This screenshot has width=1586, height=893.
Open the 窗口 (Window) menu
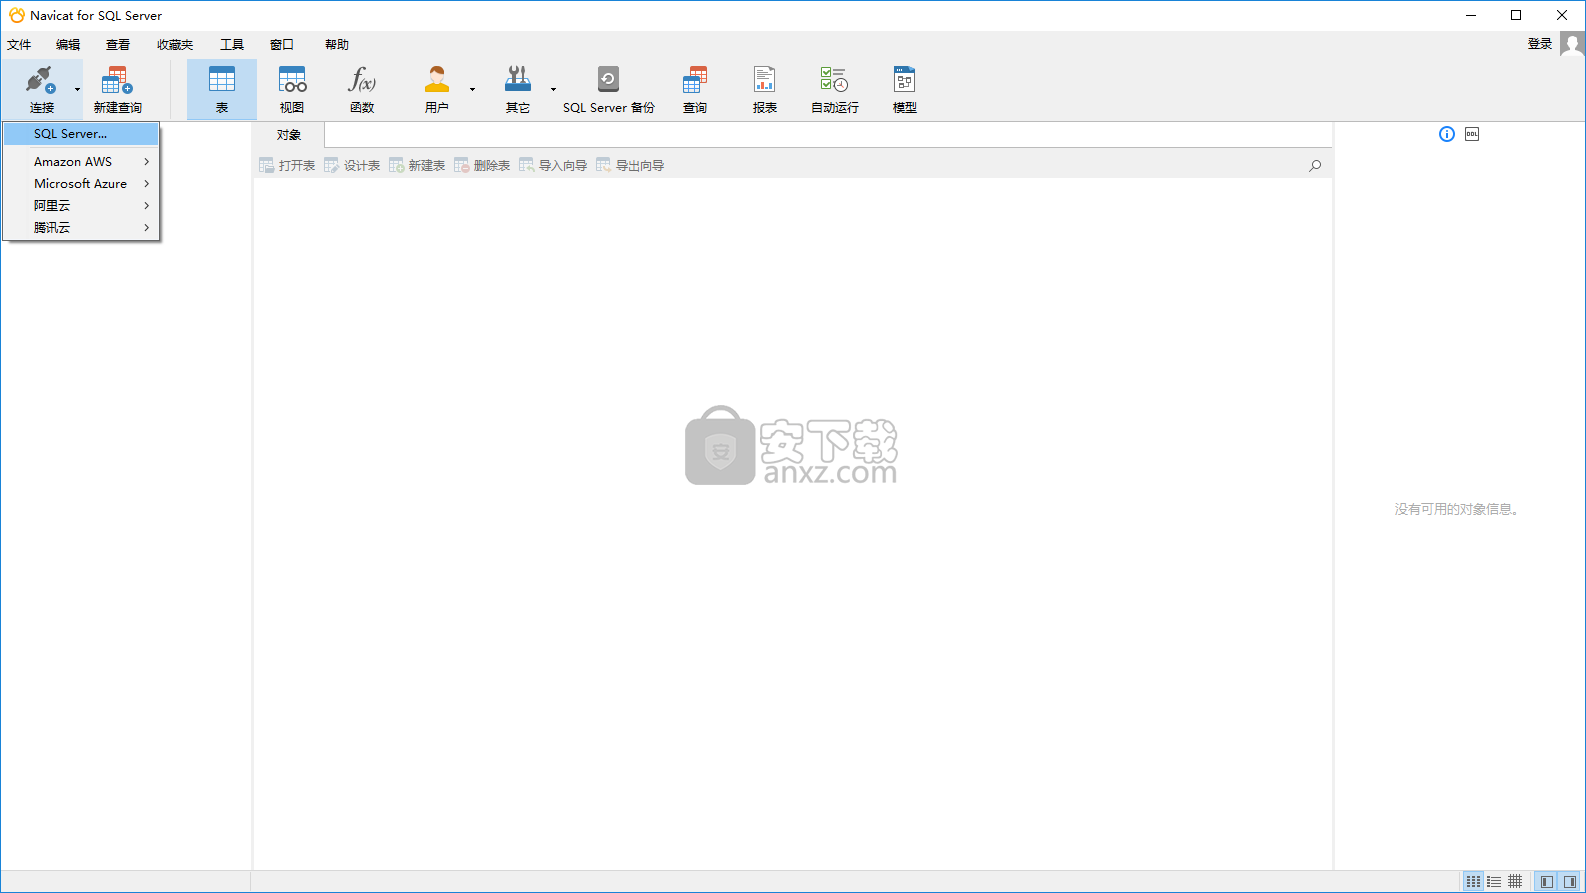pyautogui.click(x=282, y=44)
